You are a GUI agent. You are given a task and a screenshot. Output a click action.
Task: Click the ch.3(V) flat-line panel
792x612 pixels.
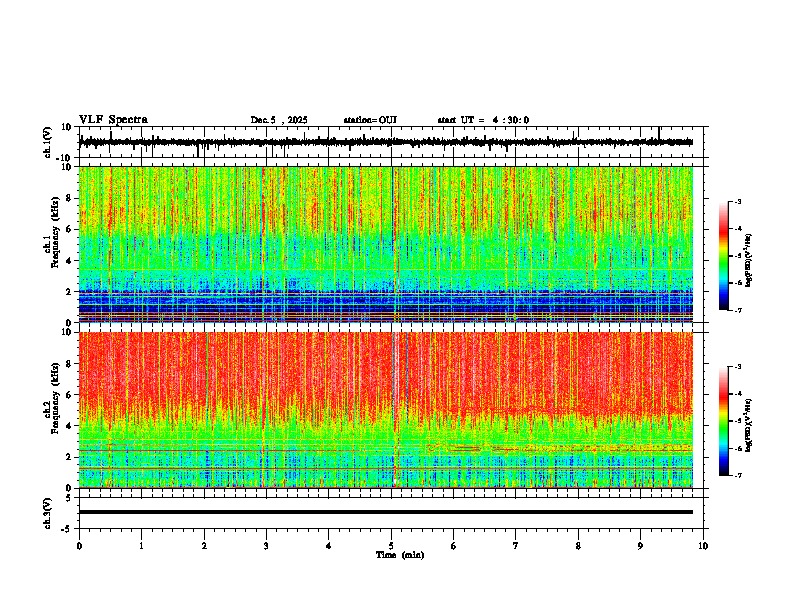point(393,513)
